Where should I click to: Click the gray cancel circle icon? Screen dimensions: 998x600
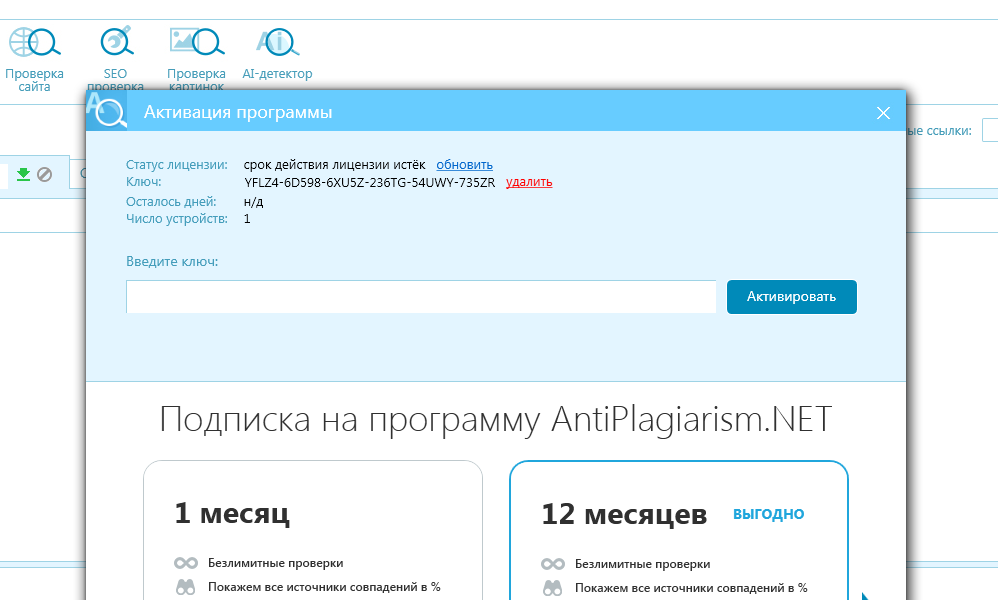pos(44,174)
